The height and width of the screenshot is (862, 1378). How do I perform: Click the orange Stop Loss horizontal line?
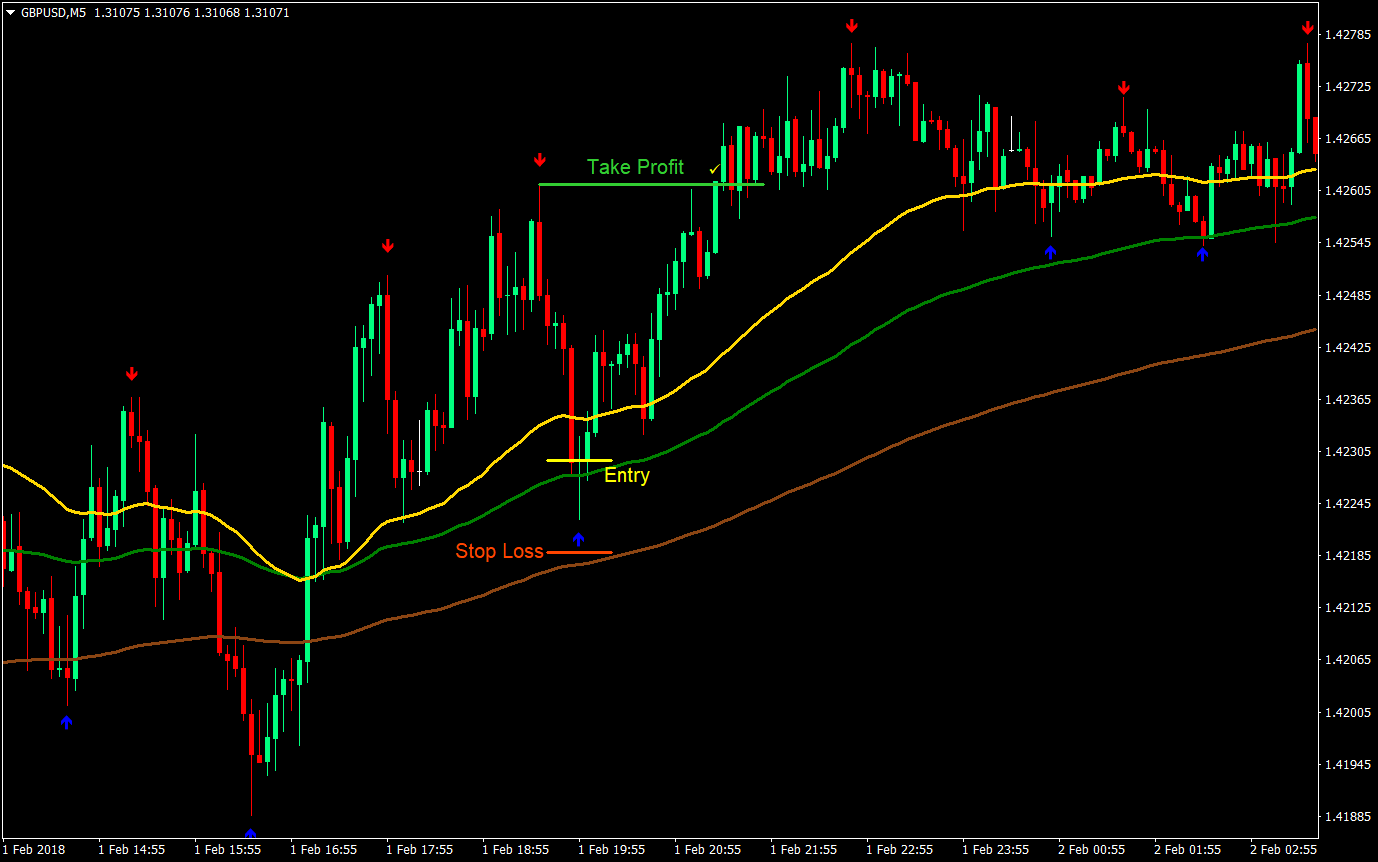point(579,552)
